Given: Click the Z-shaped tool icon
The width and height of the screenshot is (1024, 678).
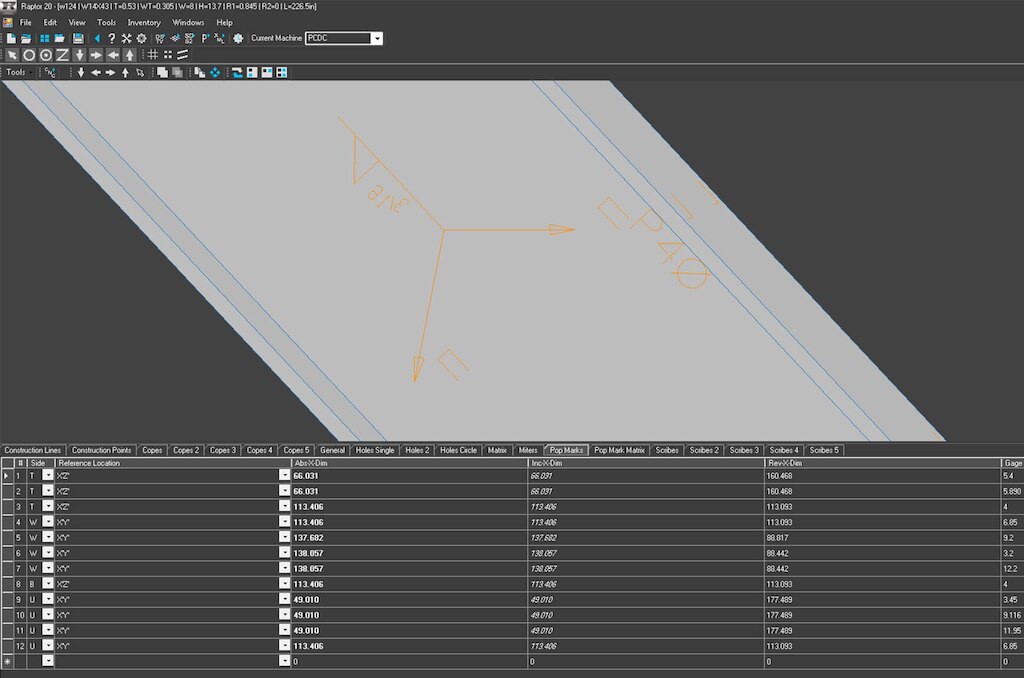Looking at the screenshot, I should [x=63, y=55].
